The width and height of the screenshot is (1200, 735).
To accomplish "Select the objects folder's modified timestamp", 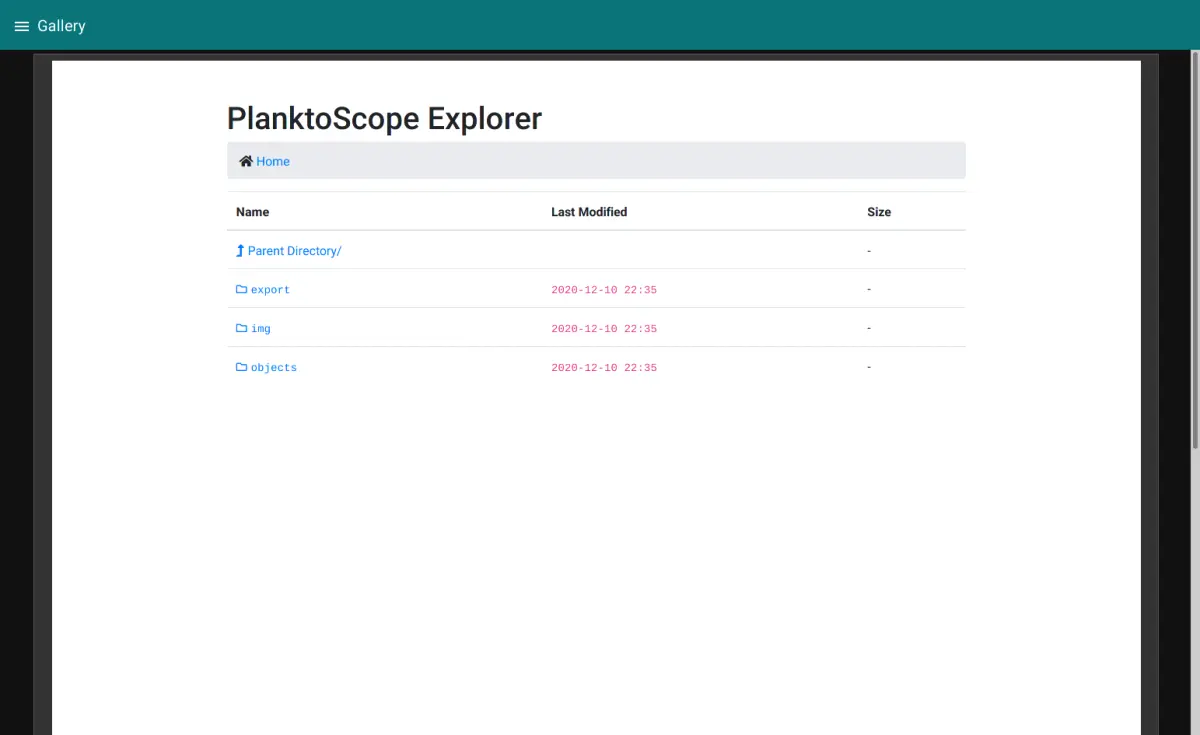I will tap(604, 368).
